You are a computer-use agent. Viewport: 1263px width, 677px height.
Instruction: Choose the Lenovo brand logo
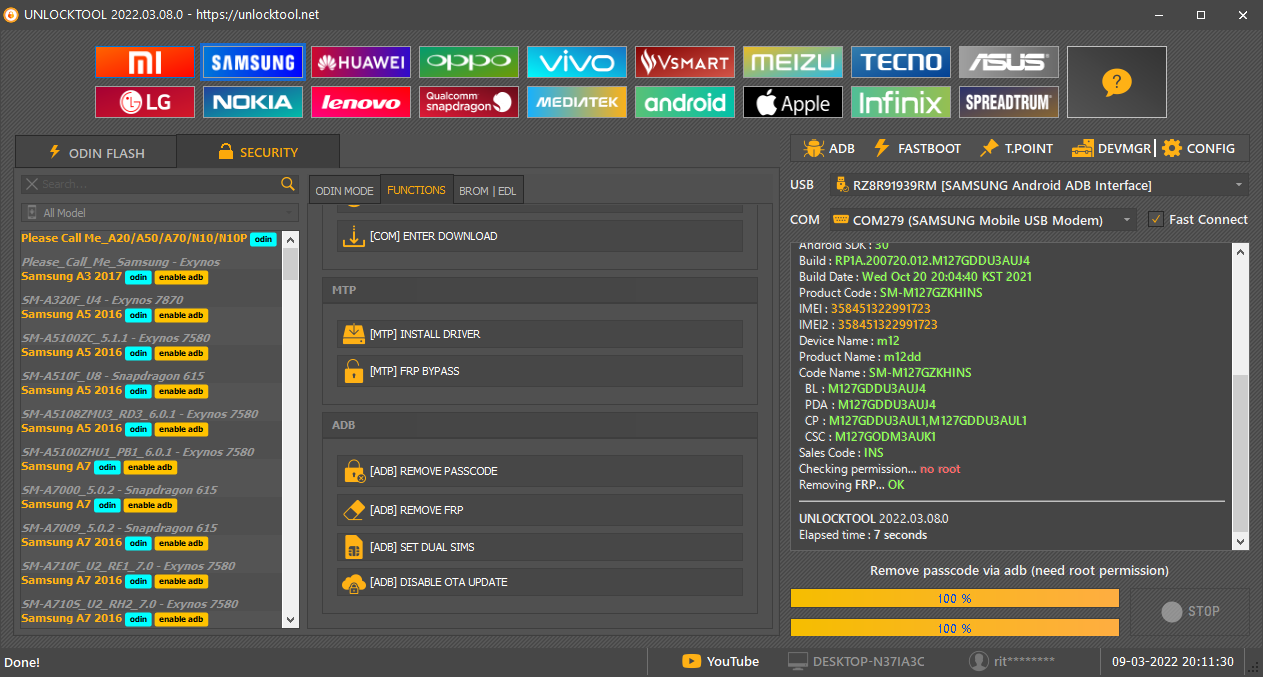point(361,102)
